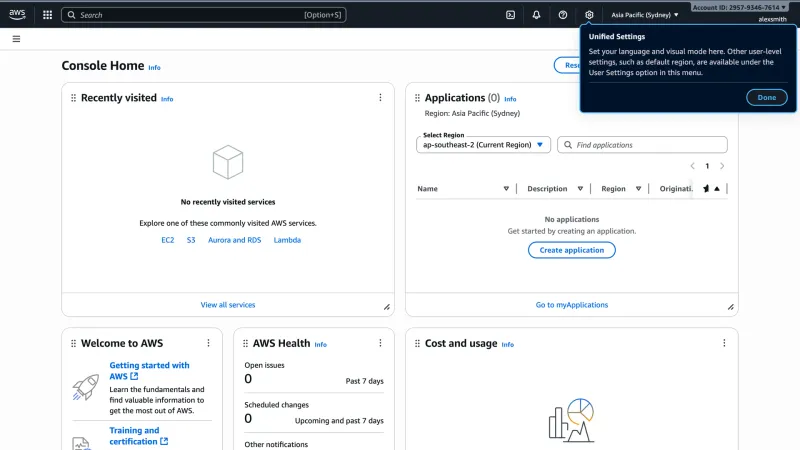
Task: Click the rocket icon in Welcome to AWS
Action: [x=85, y=387]
